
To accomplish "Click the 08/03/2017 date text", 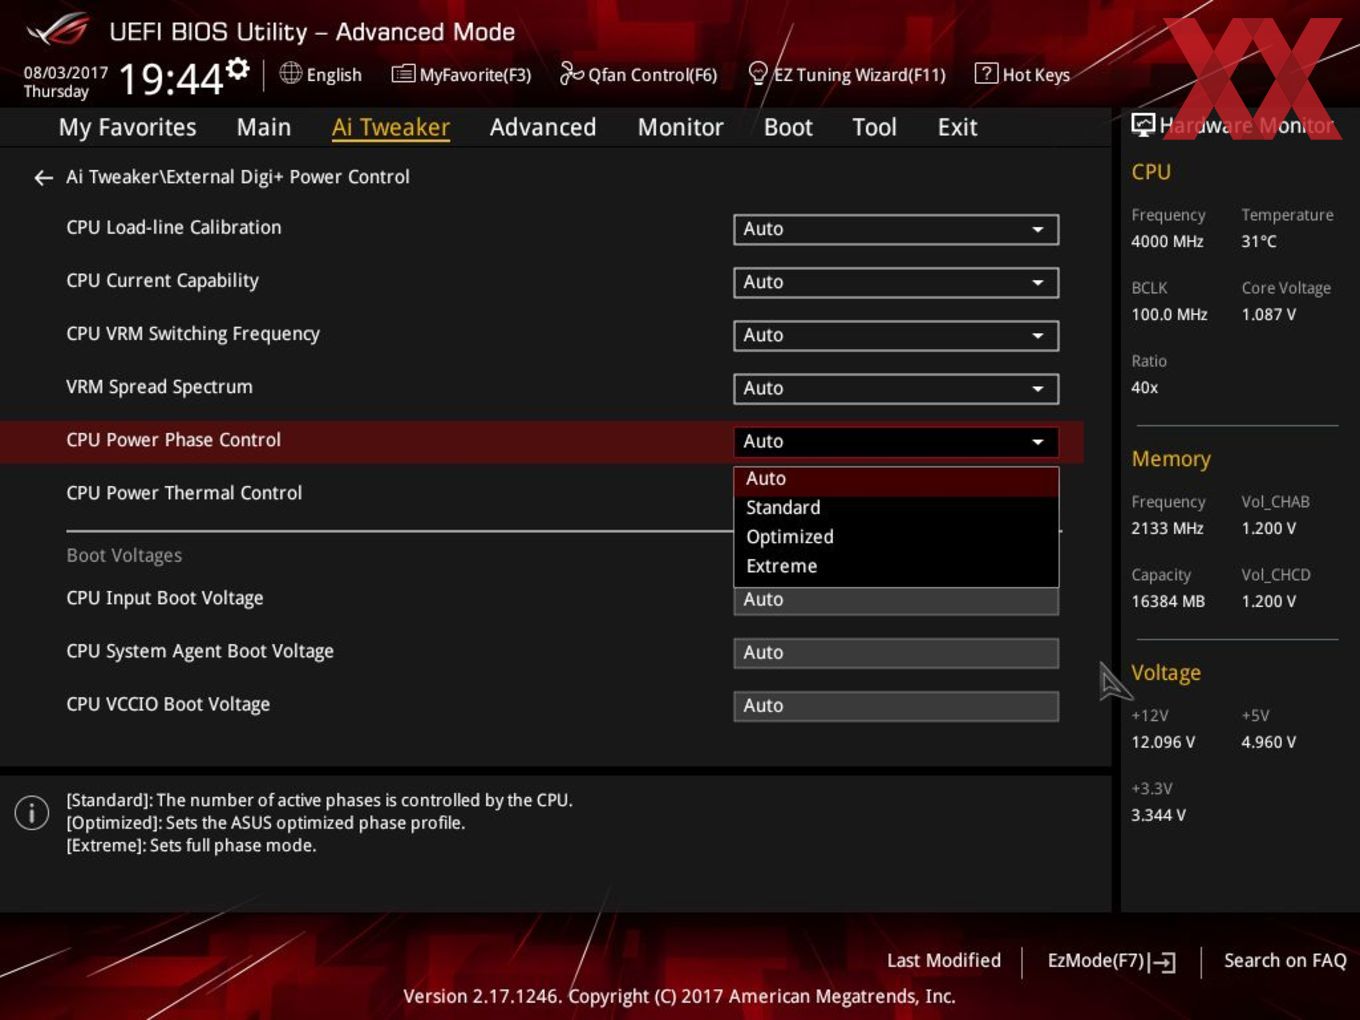I will pos(66,73).
